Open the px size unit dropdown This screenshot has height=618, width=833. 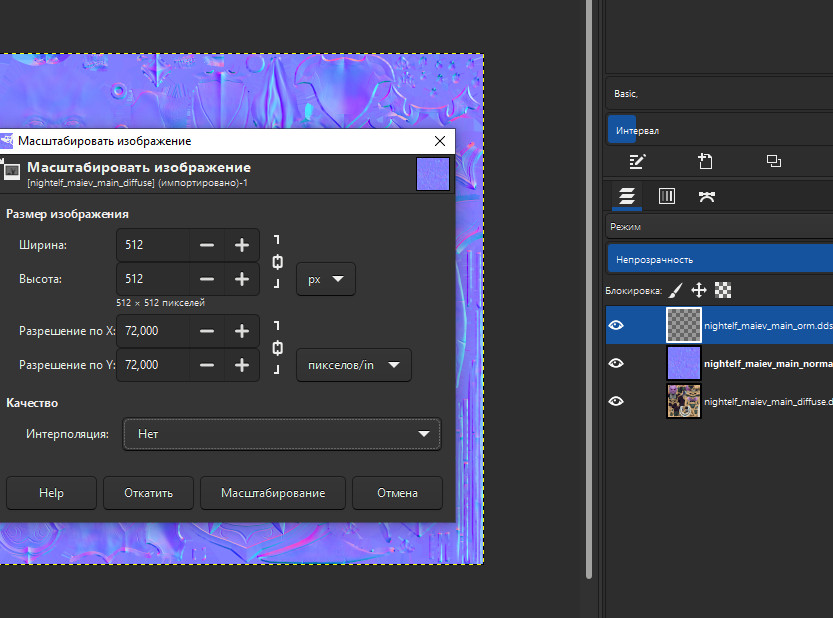click(x=325, y=279)
